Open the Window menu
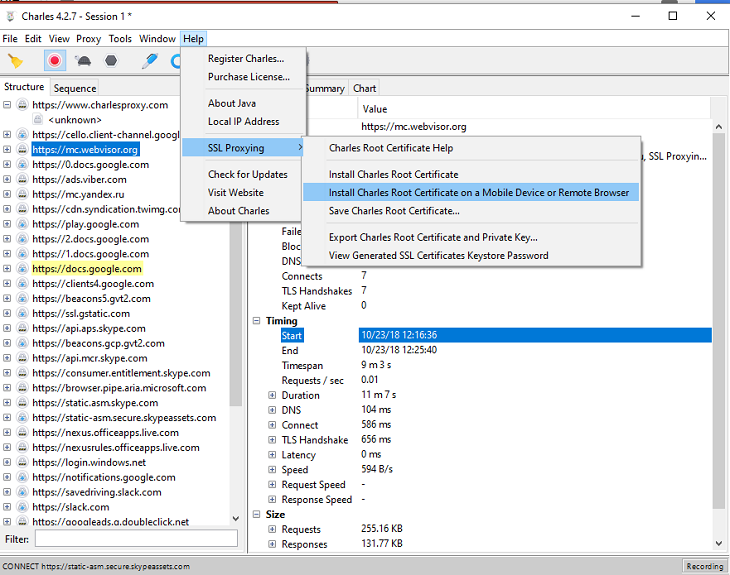 tap(157, 39)
